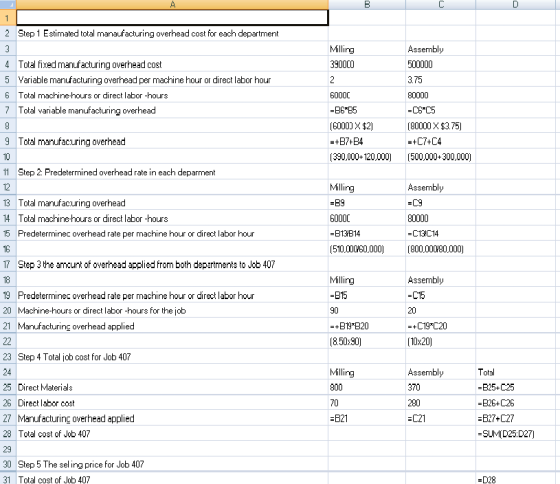Select 'Total variable manufacturing overhead' cell
The image size is (560, 484).
(172, 110)
